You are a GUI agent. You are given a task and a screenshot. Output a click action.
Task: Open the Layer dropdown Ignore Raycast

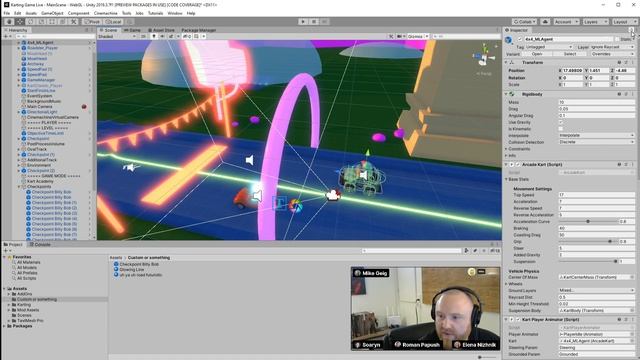(612, 47)
